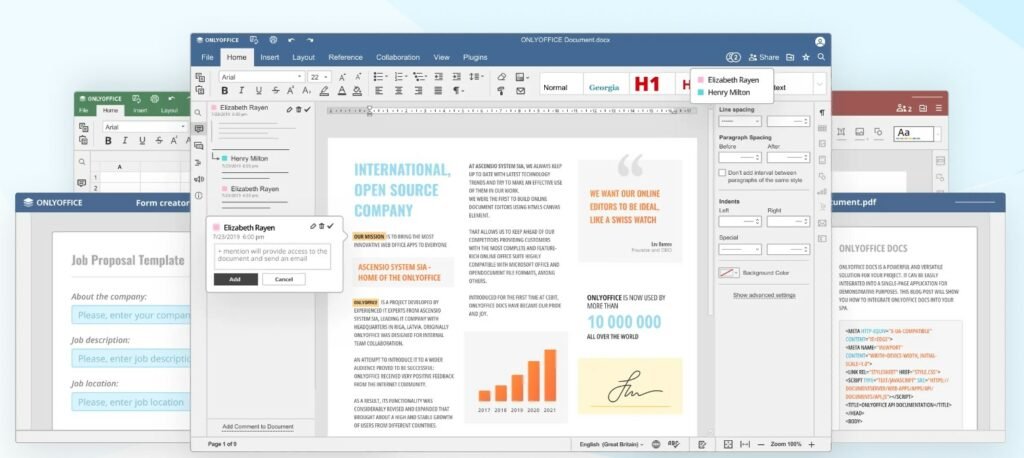
Task: Click the zoom in plus in status bar
Action: tap(812, 444)
